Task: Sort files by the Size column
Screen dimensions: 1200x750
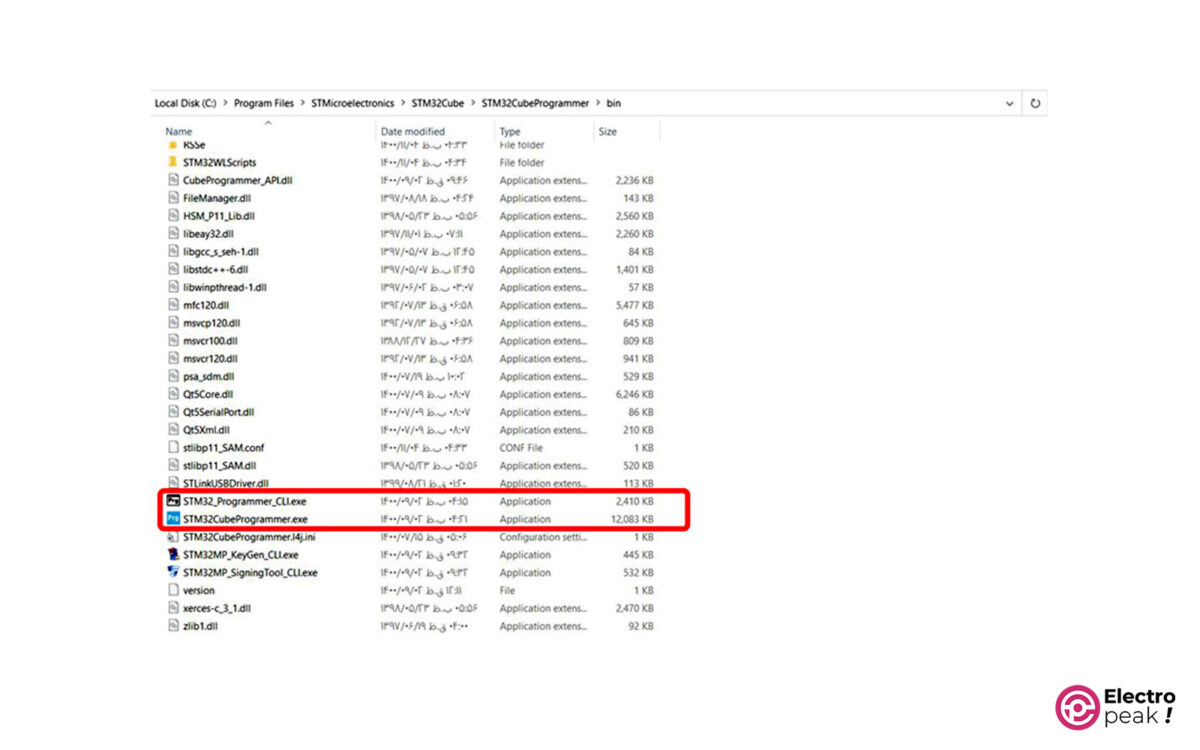Action: (x=607, y=132)
